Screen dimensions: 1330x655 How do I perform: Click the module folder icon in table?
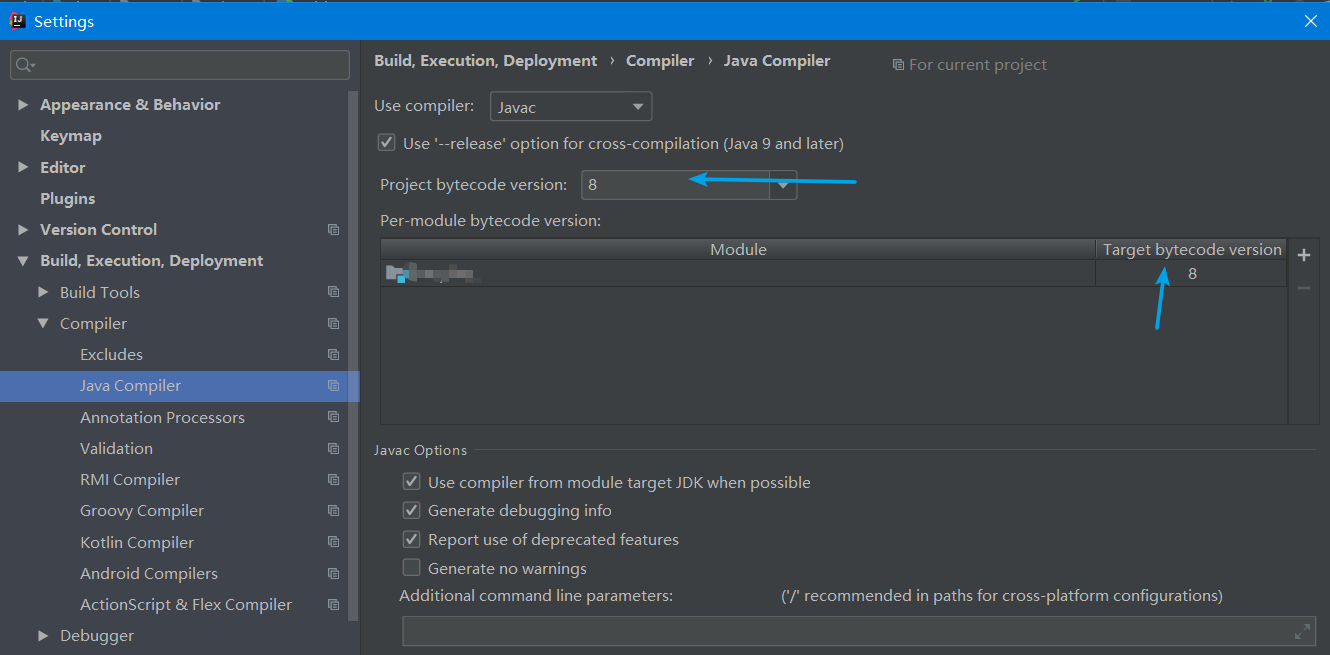coord(396,272)
